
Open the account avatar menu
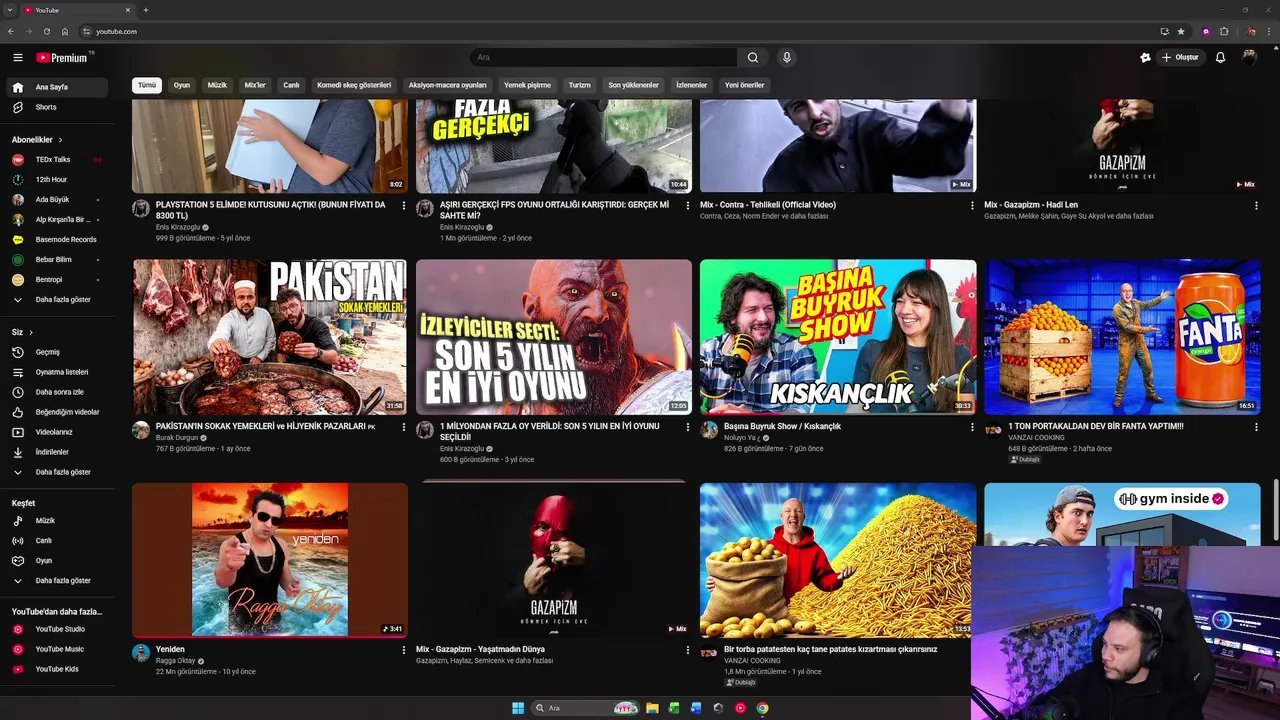[x=1249, y=58]
